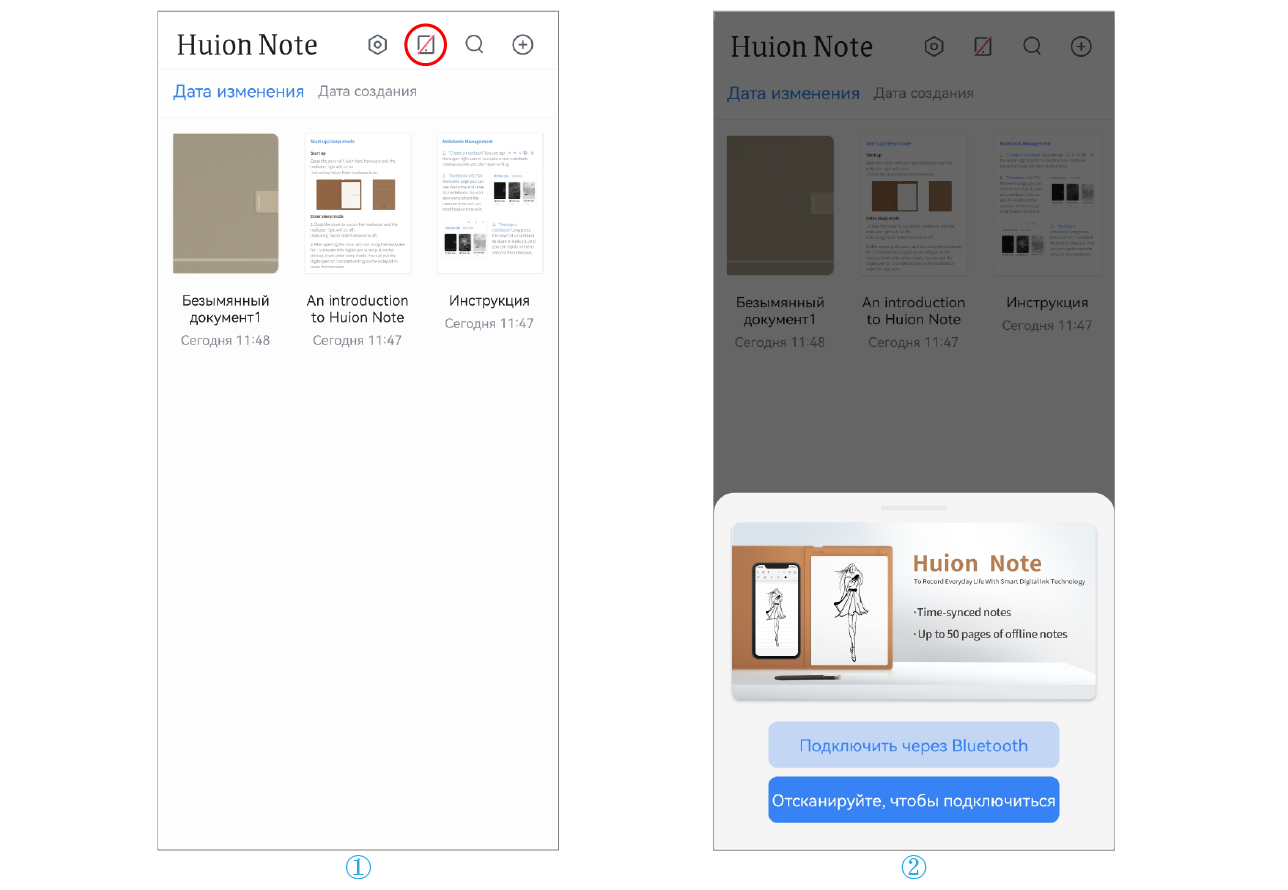The image size is (1288, 890).
Task: Tap the red-circled device connection icon
Action: coord(425,45)
